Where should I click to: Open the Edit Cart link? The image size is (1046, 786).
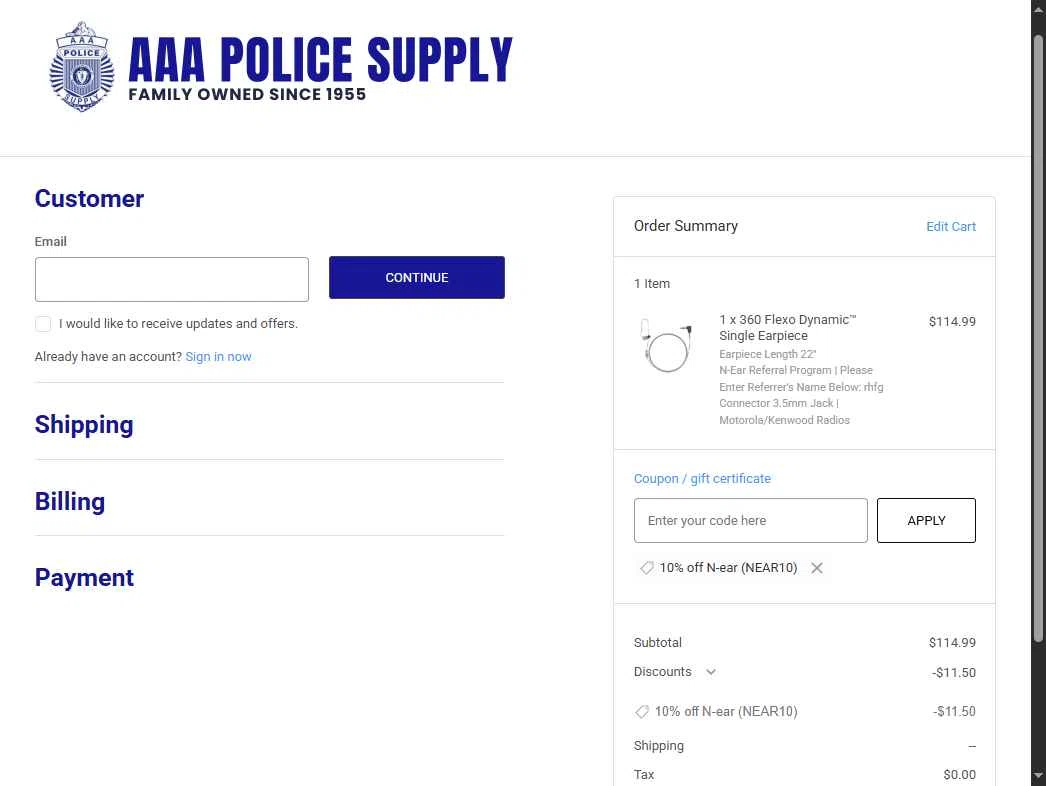(951, 226)
